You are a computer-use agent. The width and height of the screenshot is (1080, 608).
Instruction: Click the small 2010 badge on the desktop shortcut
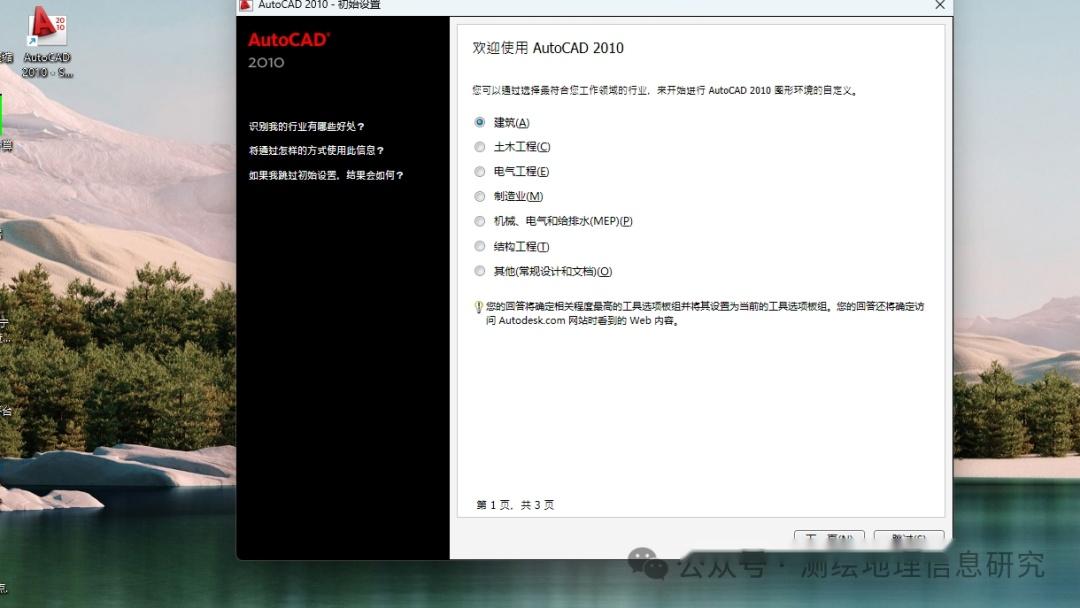tap(60, 23)
